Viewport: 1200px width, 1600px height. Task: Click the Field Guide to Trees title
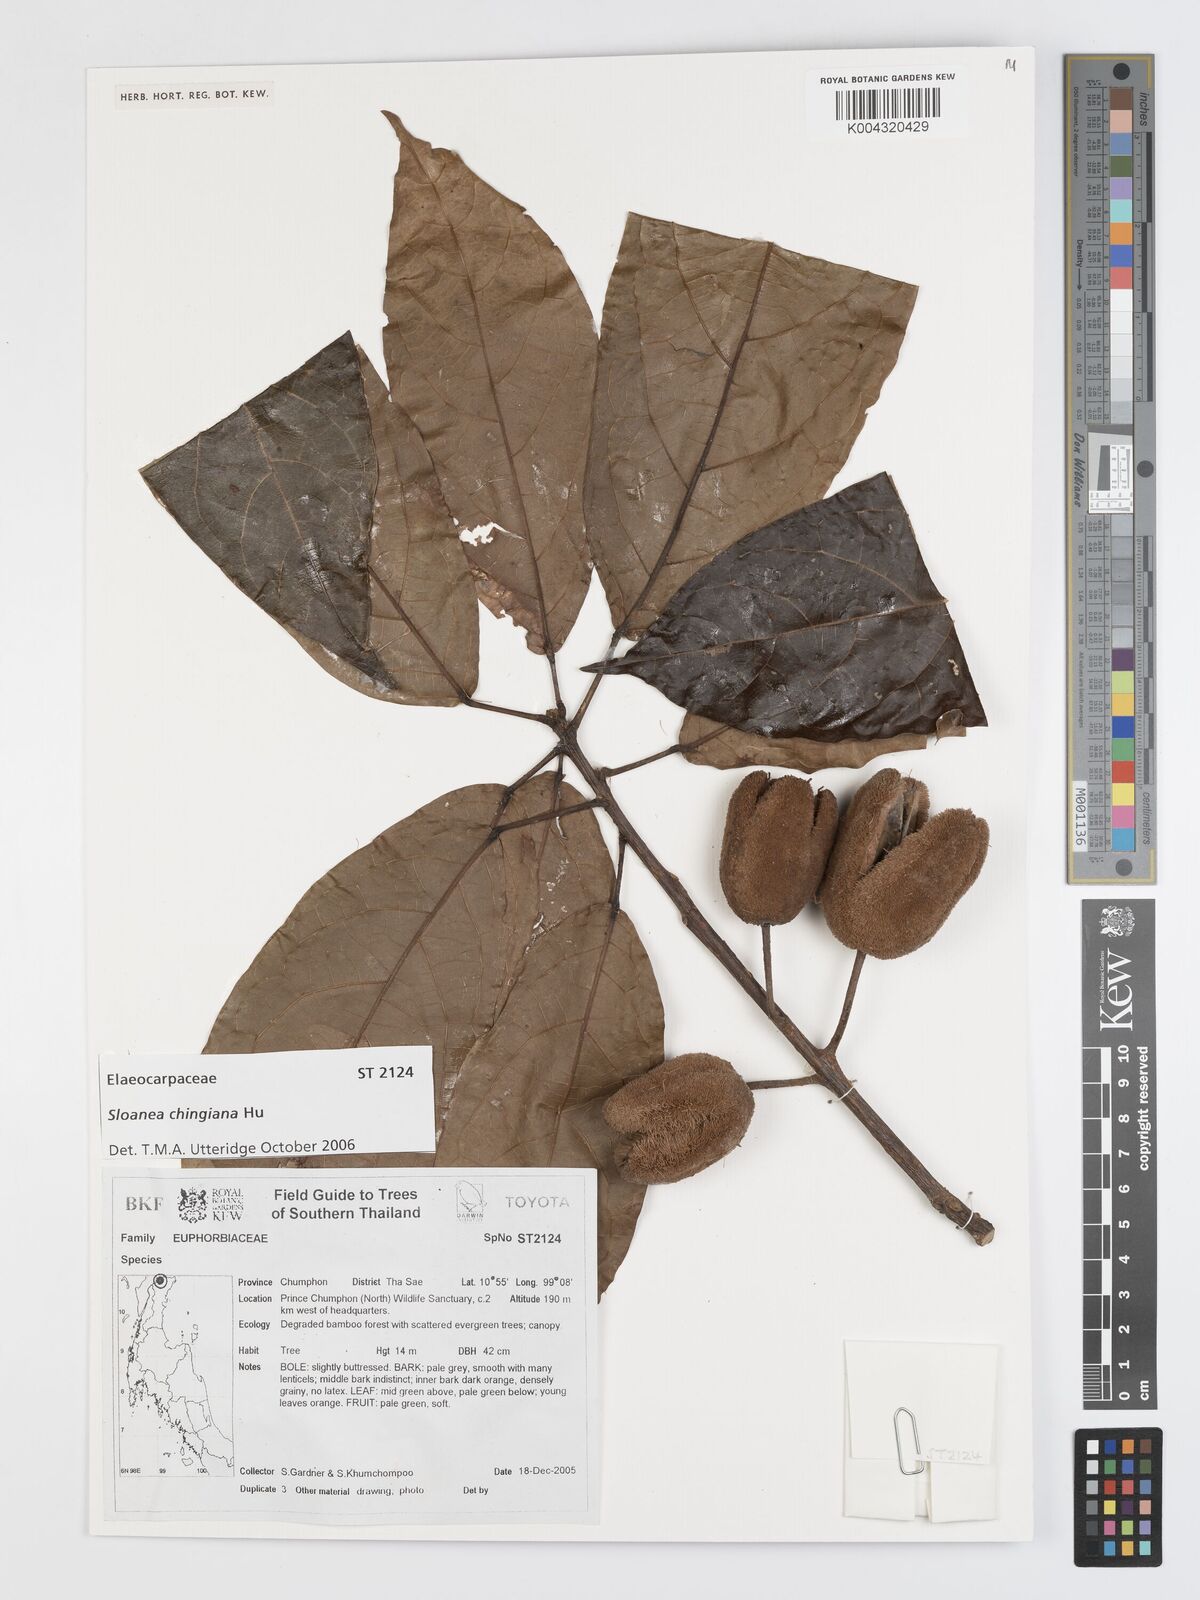[346, 1204]
